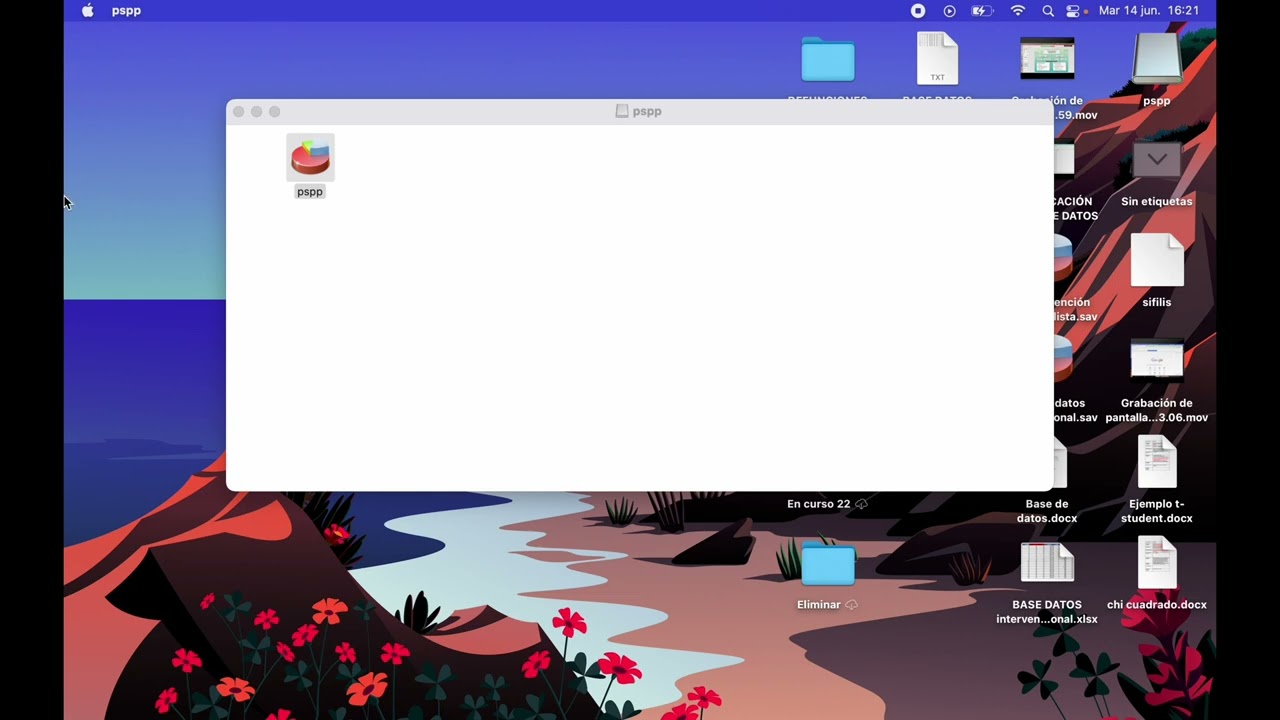Select the pspp label under the app icon
The width and height of the screenshot is (1280, 720).
[310, 191]
